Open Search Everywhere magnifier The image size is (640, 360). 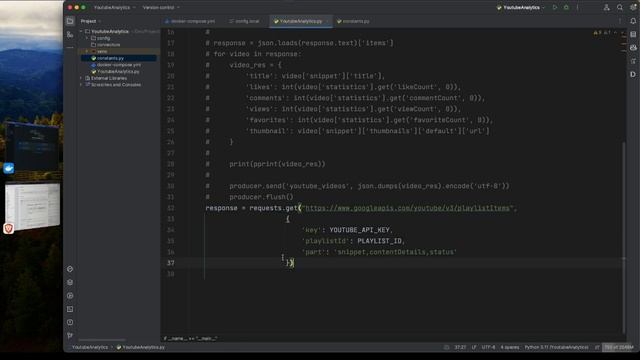(620, 7)
